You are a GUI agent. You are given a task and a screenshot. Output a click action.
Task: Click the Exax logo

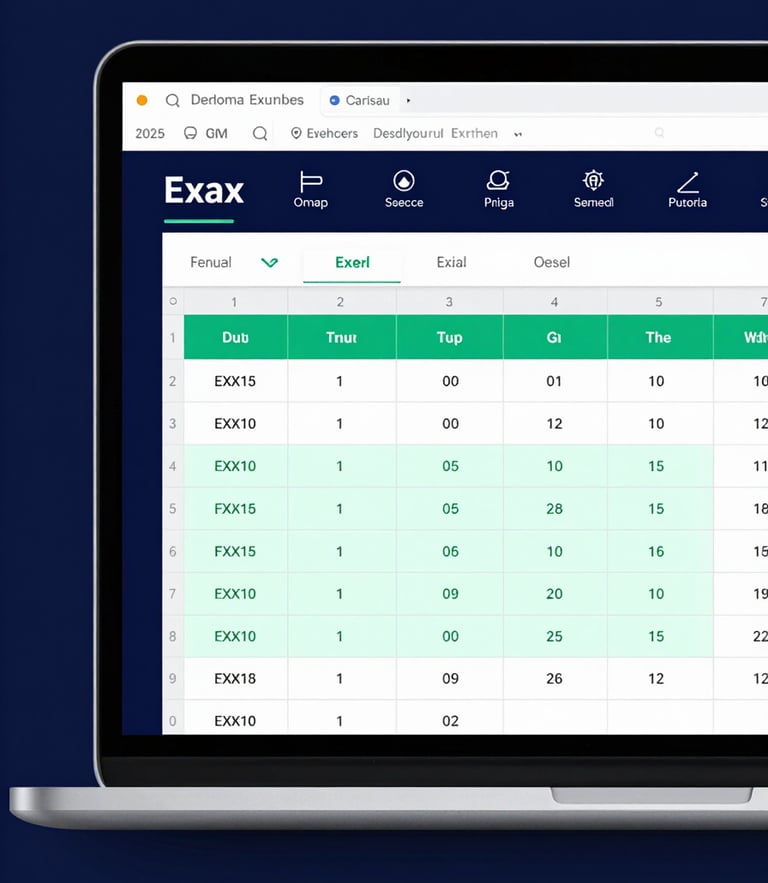[x=204, y=190]
